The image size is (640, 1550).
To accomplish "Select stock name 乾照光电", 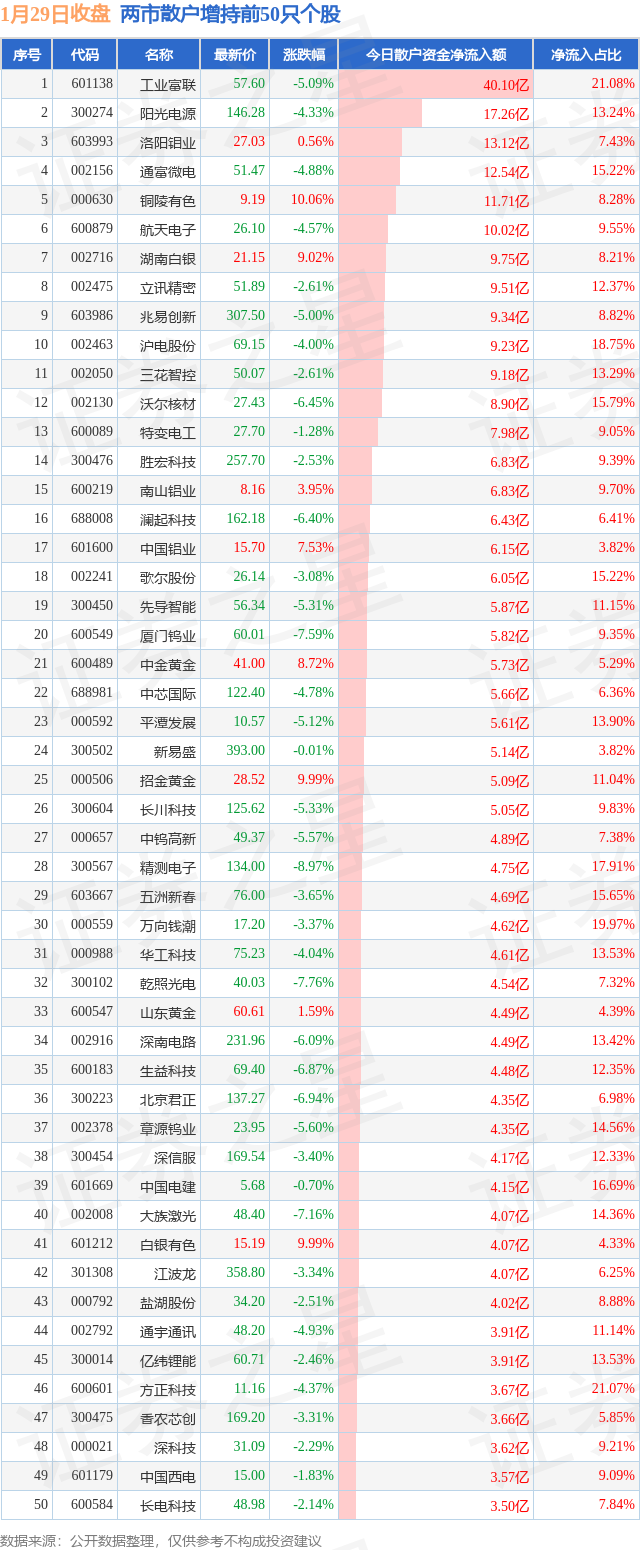I will tap(168, 983).
